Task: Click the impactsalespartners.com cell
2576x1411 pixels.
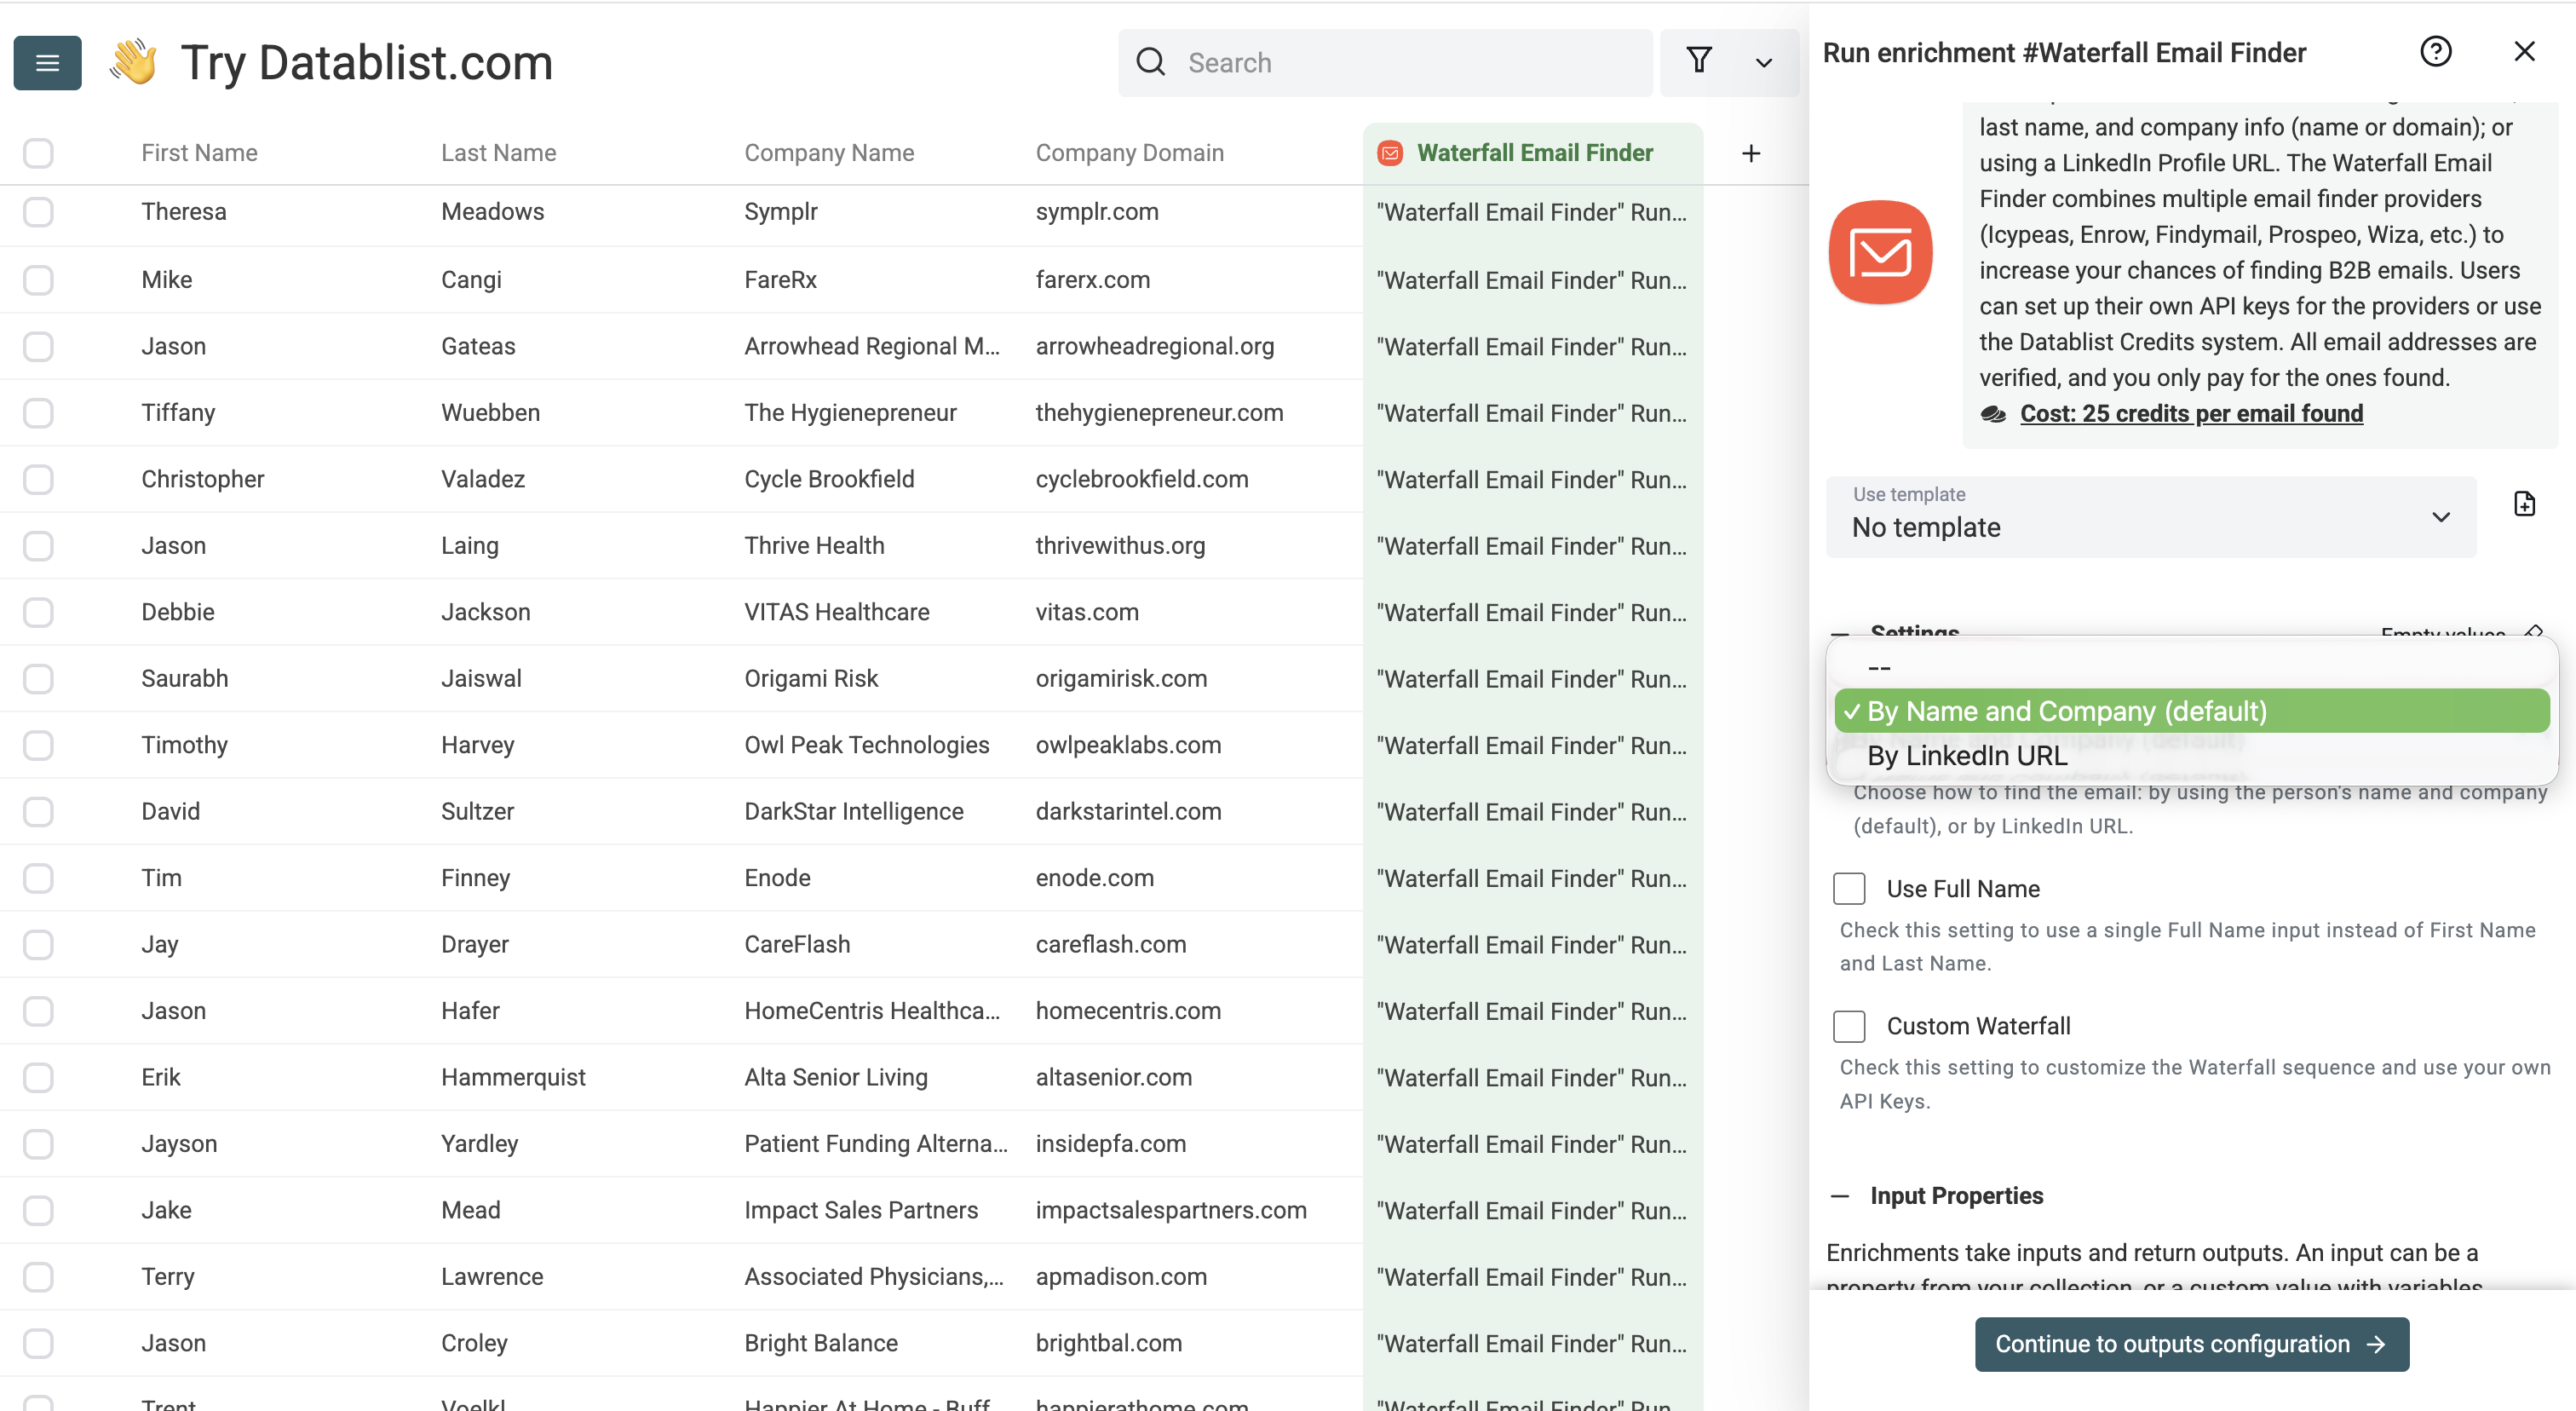Action: click(1170, 1210)
